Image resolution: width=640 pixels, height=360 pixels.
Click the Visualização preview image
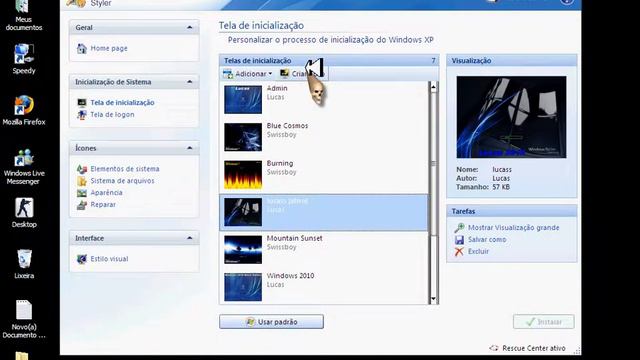point(511,117)
